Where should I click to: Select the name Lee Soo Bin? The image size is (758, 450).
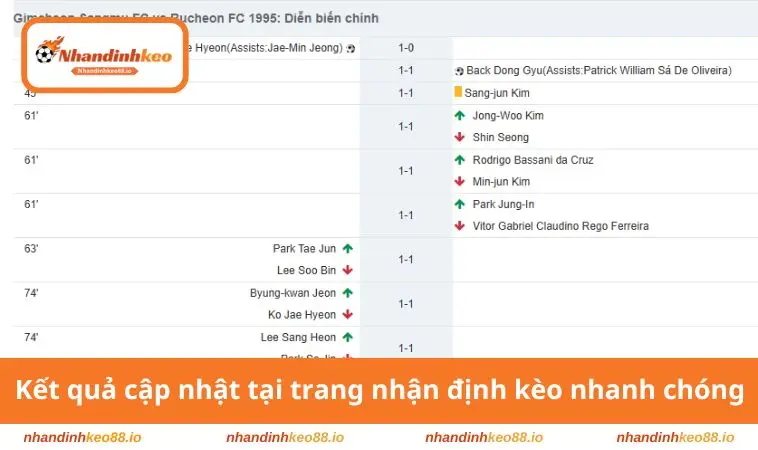(306, 271)
